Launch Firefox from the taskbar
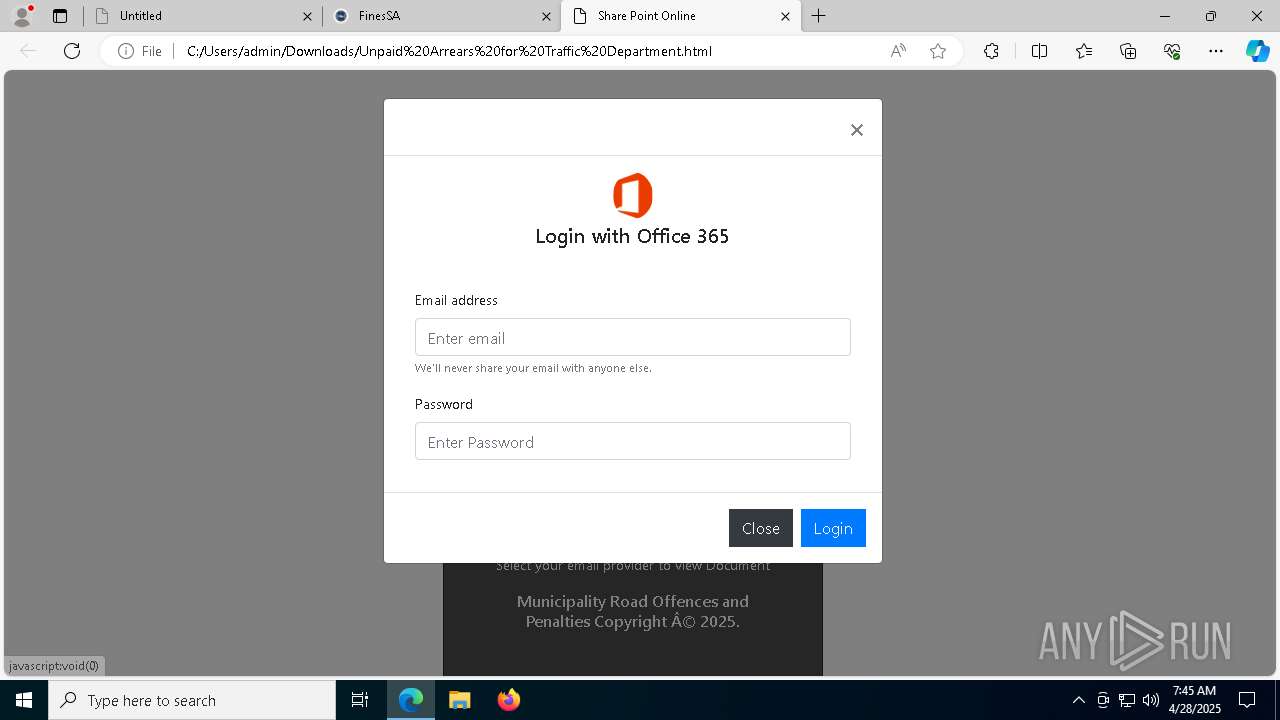 coord(508,700)
